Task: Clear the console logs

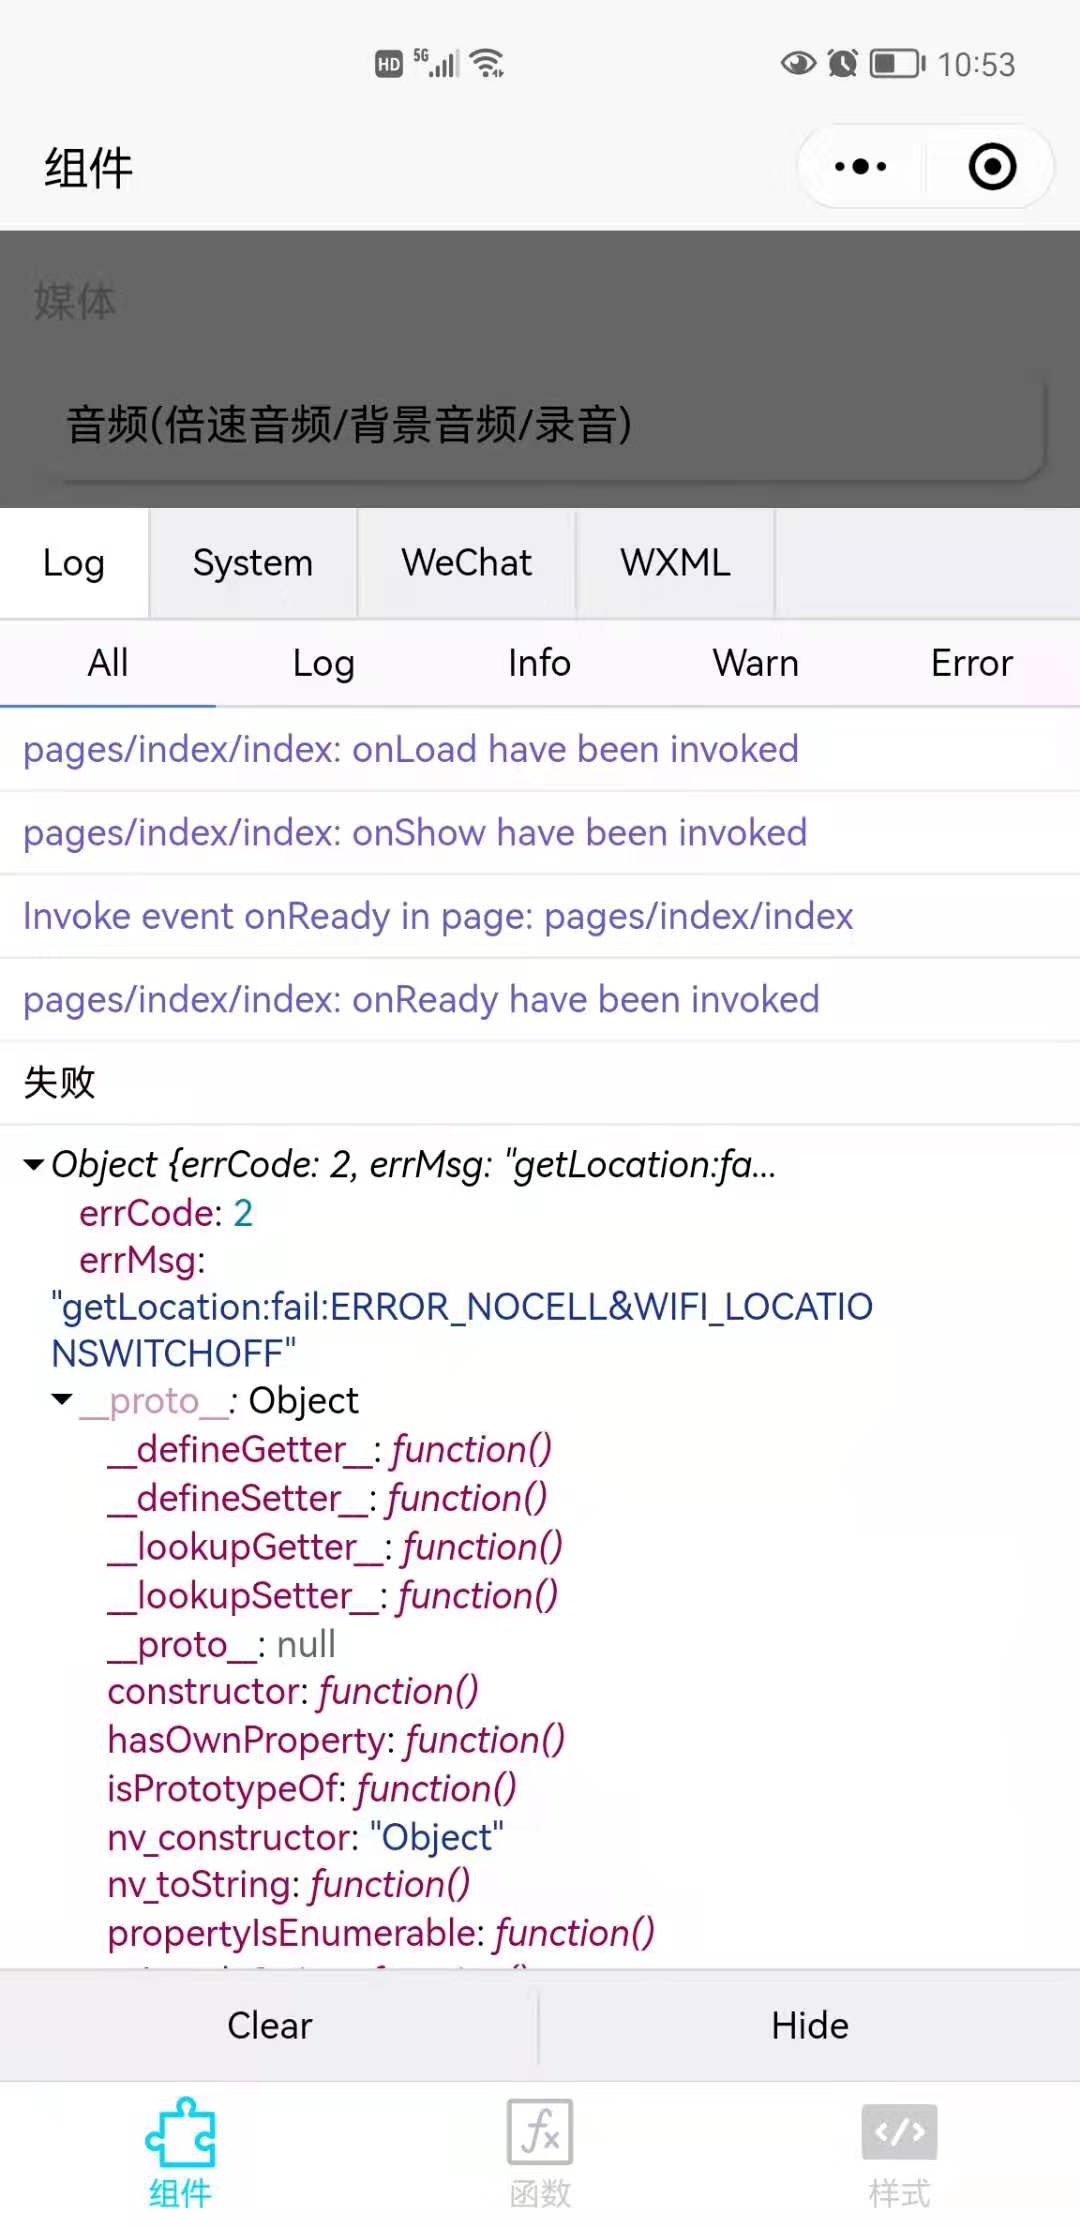Action: pos(270,2025)
